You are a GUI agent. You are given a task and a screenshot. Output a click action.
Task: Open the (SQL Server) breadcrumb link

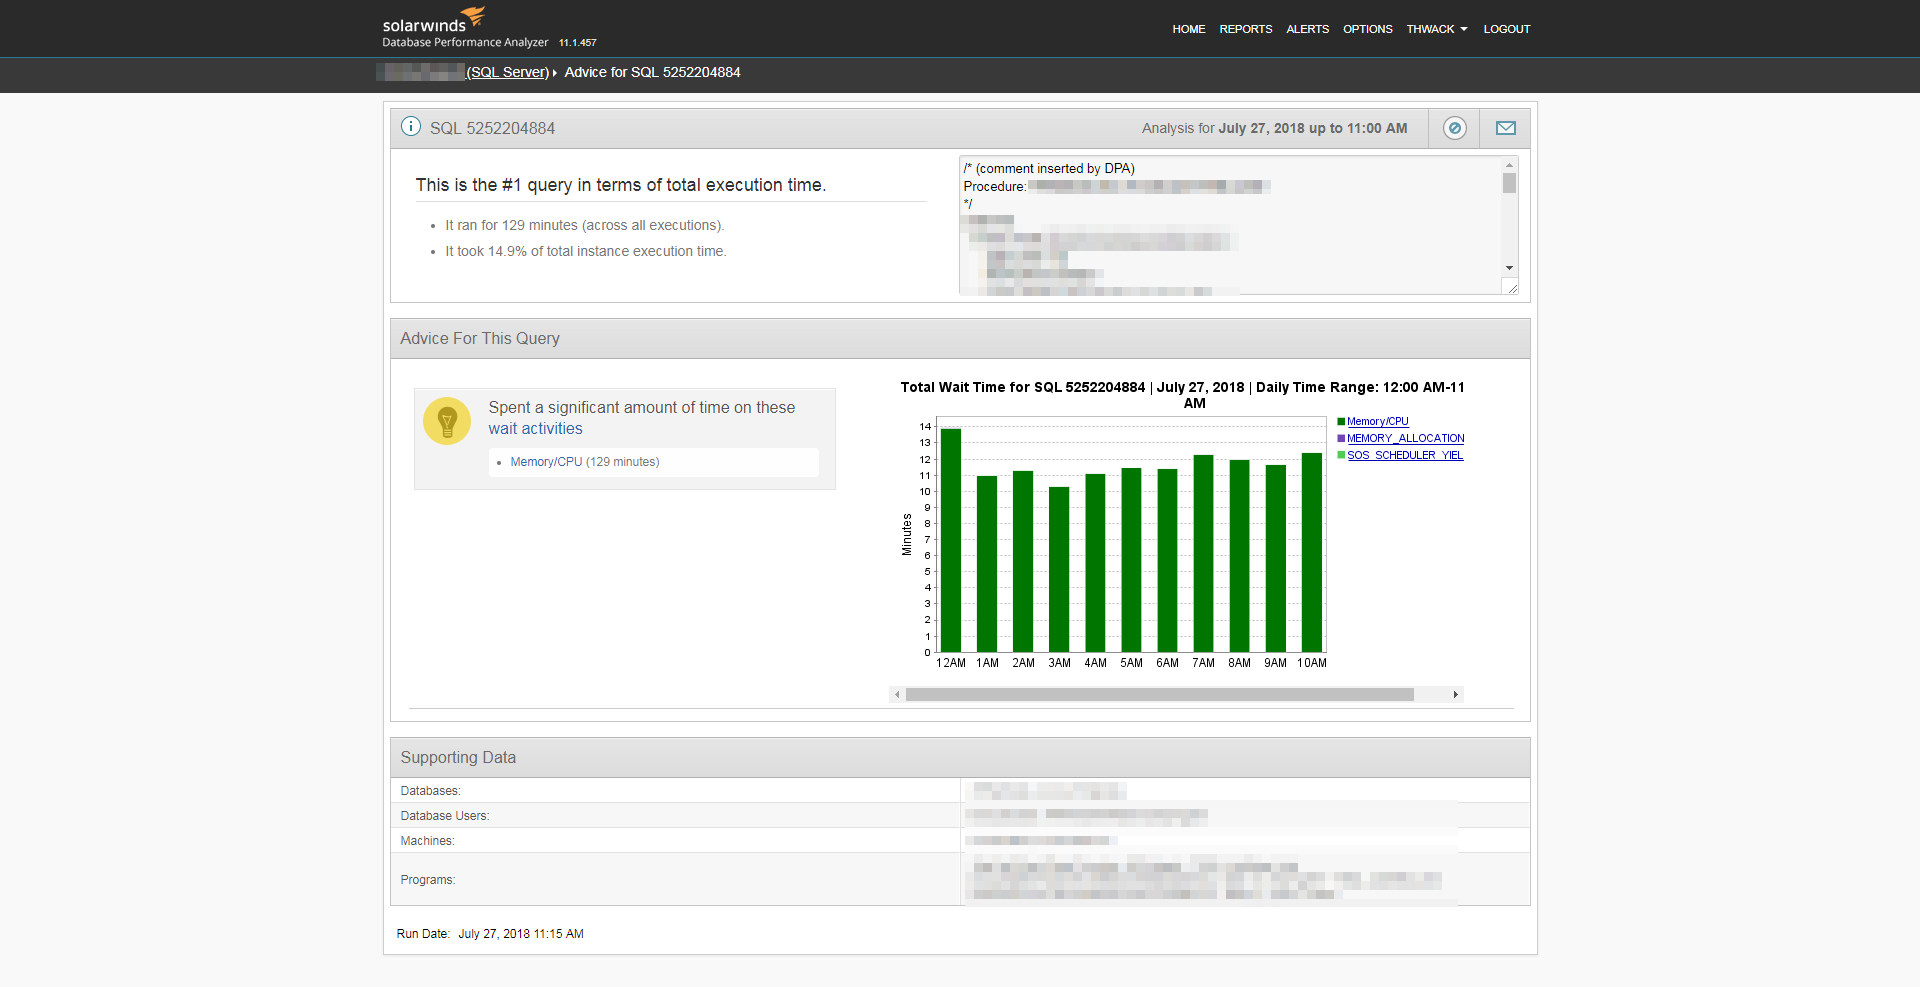coord(507,72)
